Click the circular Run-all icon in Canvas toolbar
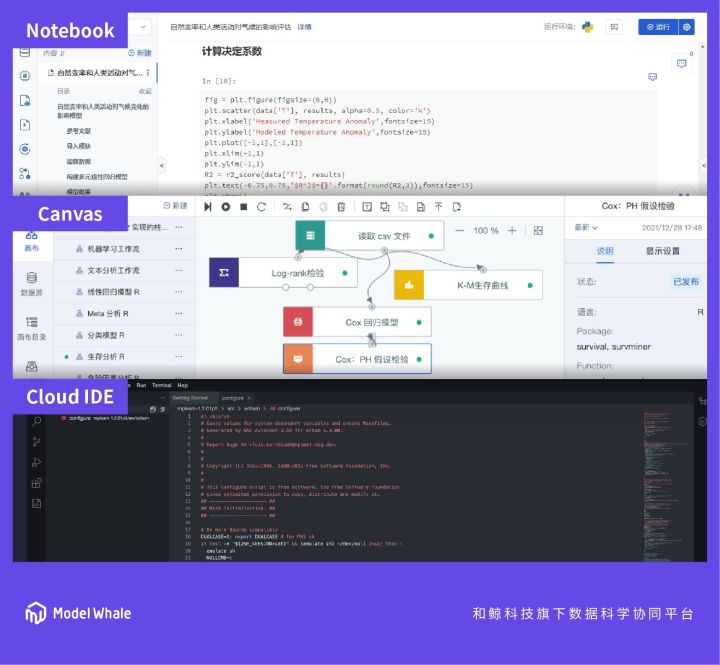This screenshot has width=720, height=665. pos(225,207)
